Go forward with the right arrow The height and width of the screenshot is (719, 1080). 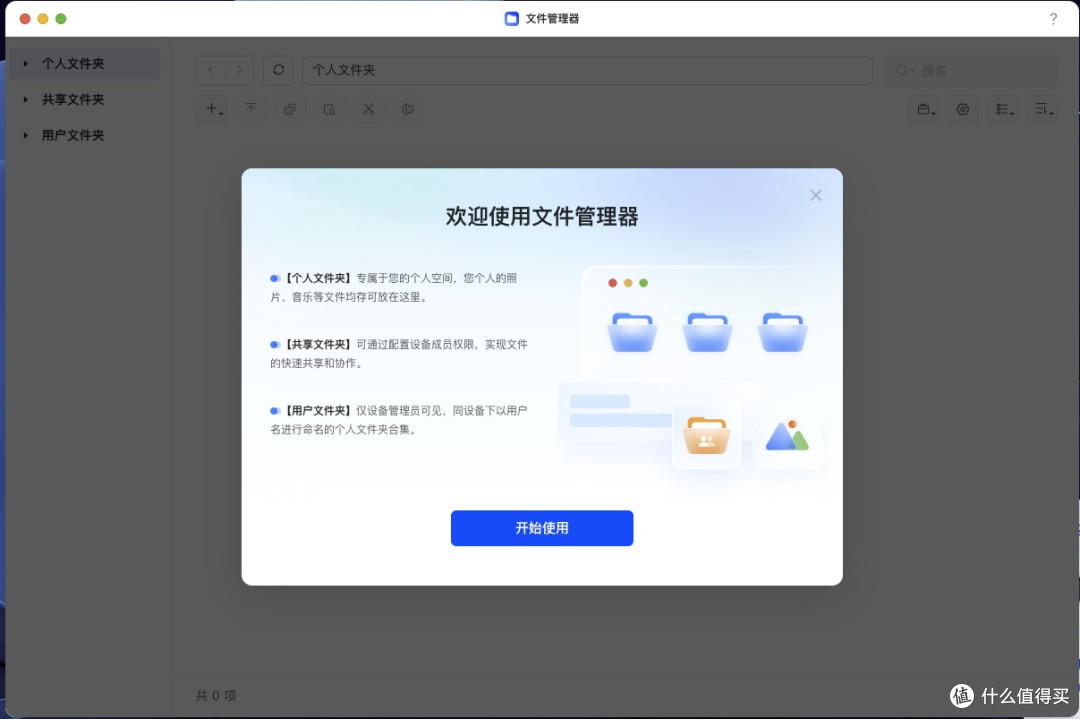pos(239,70)
